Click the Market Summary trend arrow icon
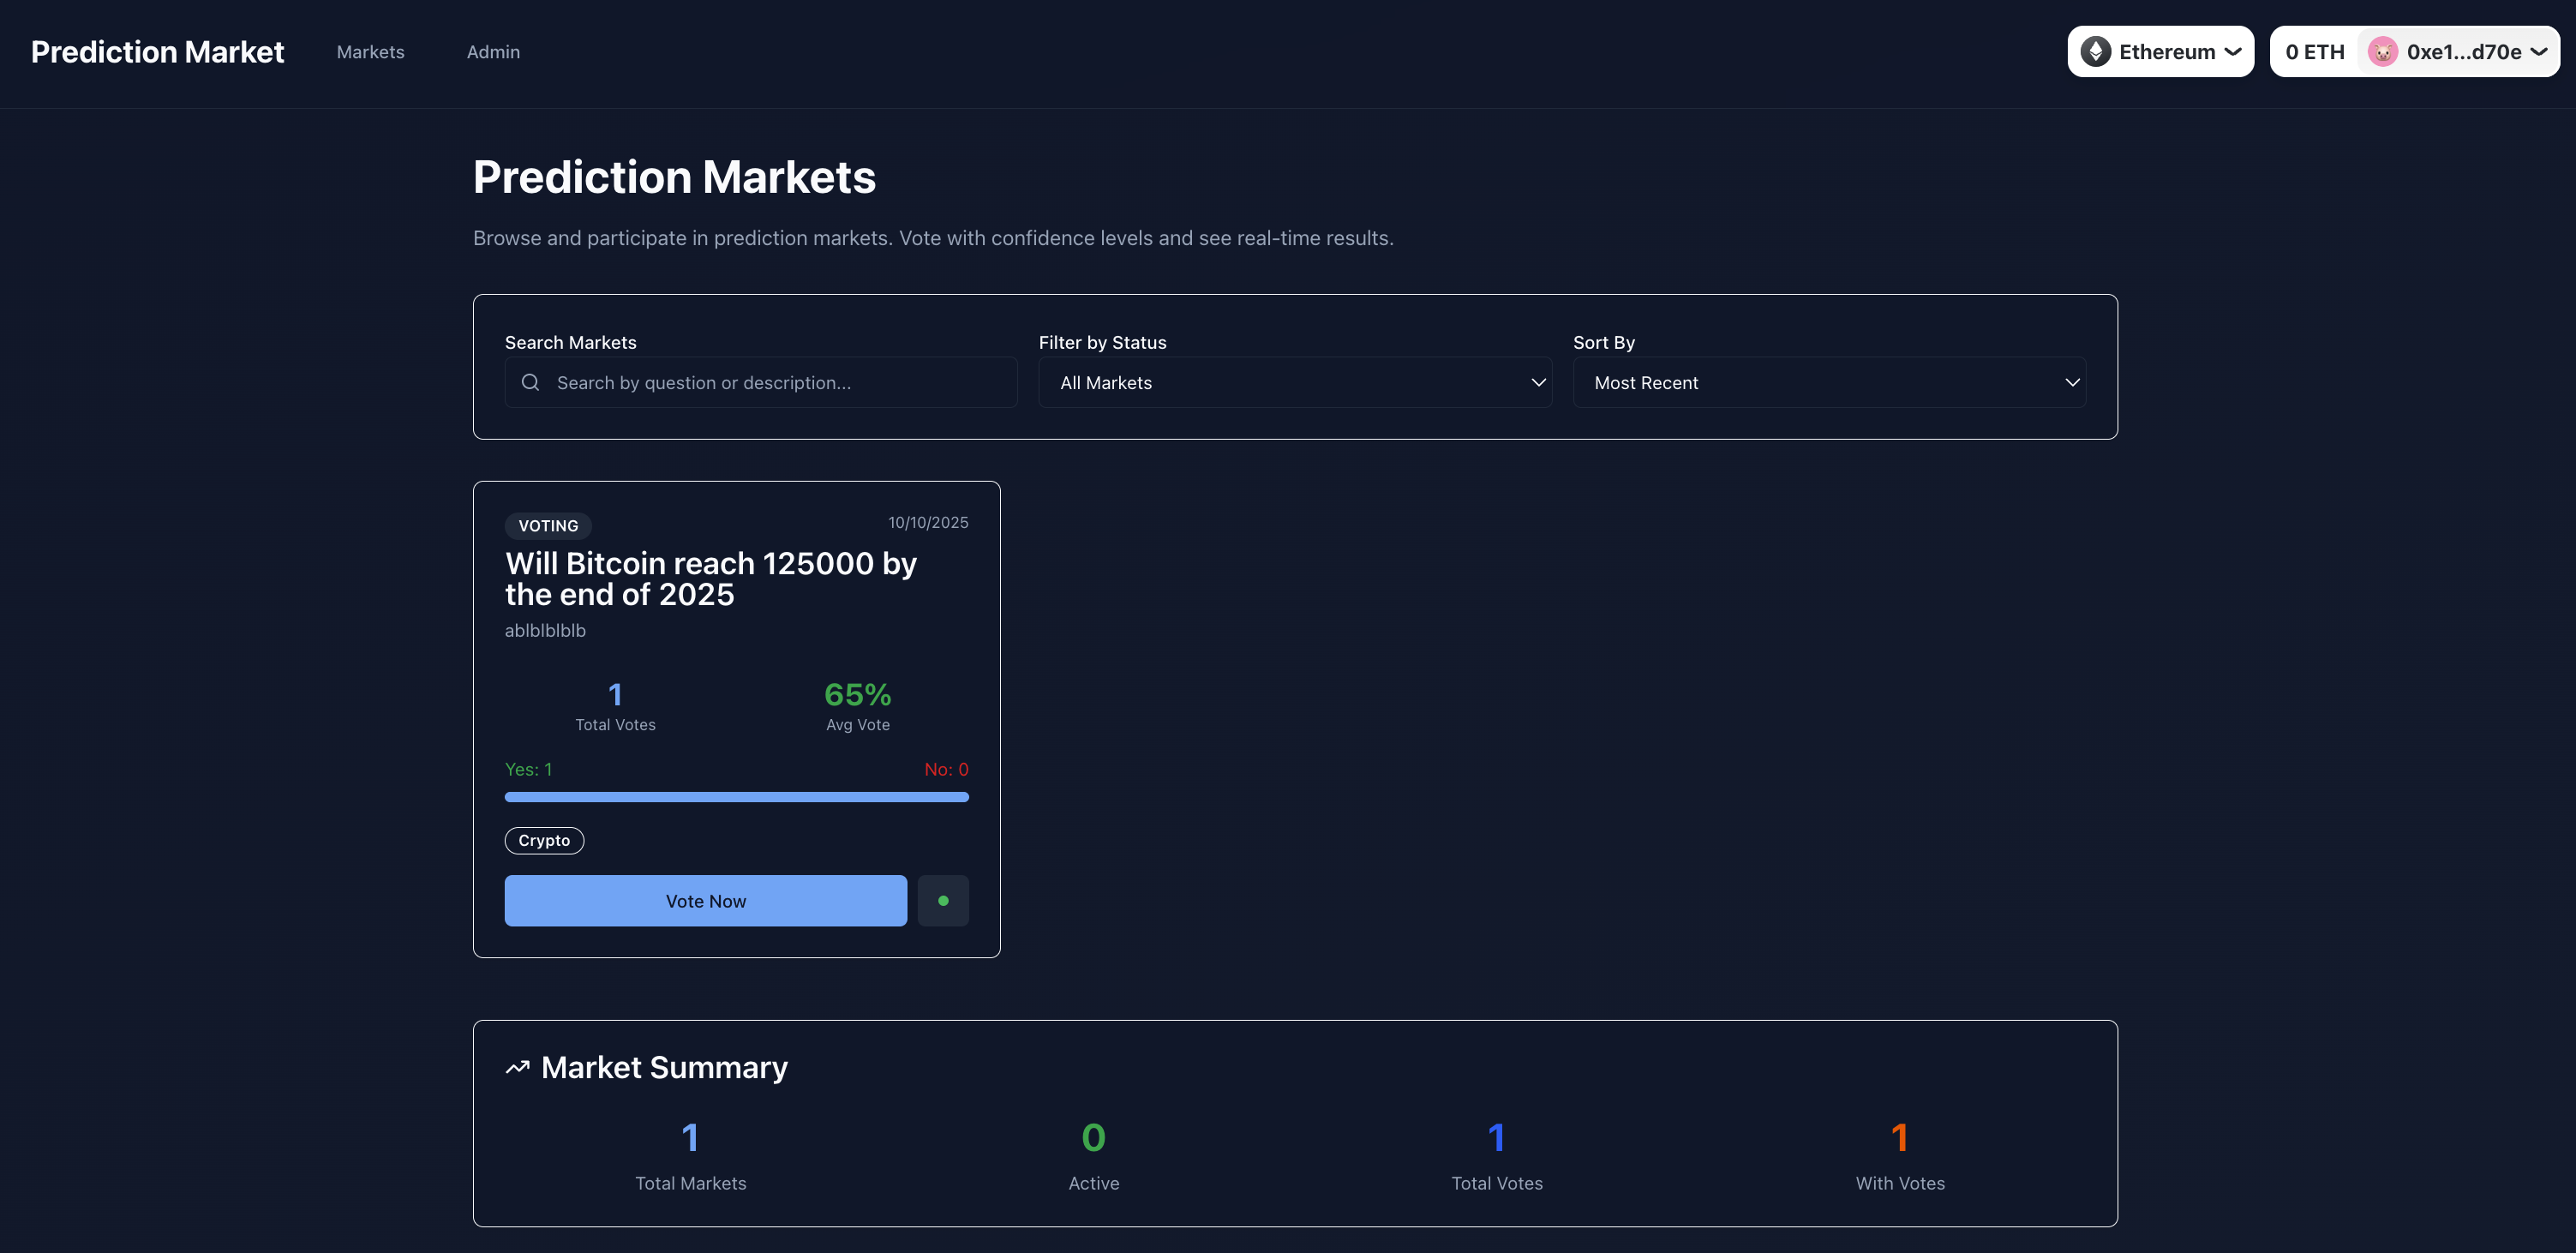The image size is (2576, 1253). [517, 1068]
